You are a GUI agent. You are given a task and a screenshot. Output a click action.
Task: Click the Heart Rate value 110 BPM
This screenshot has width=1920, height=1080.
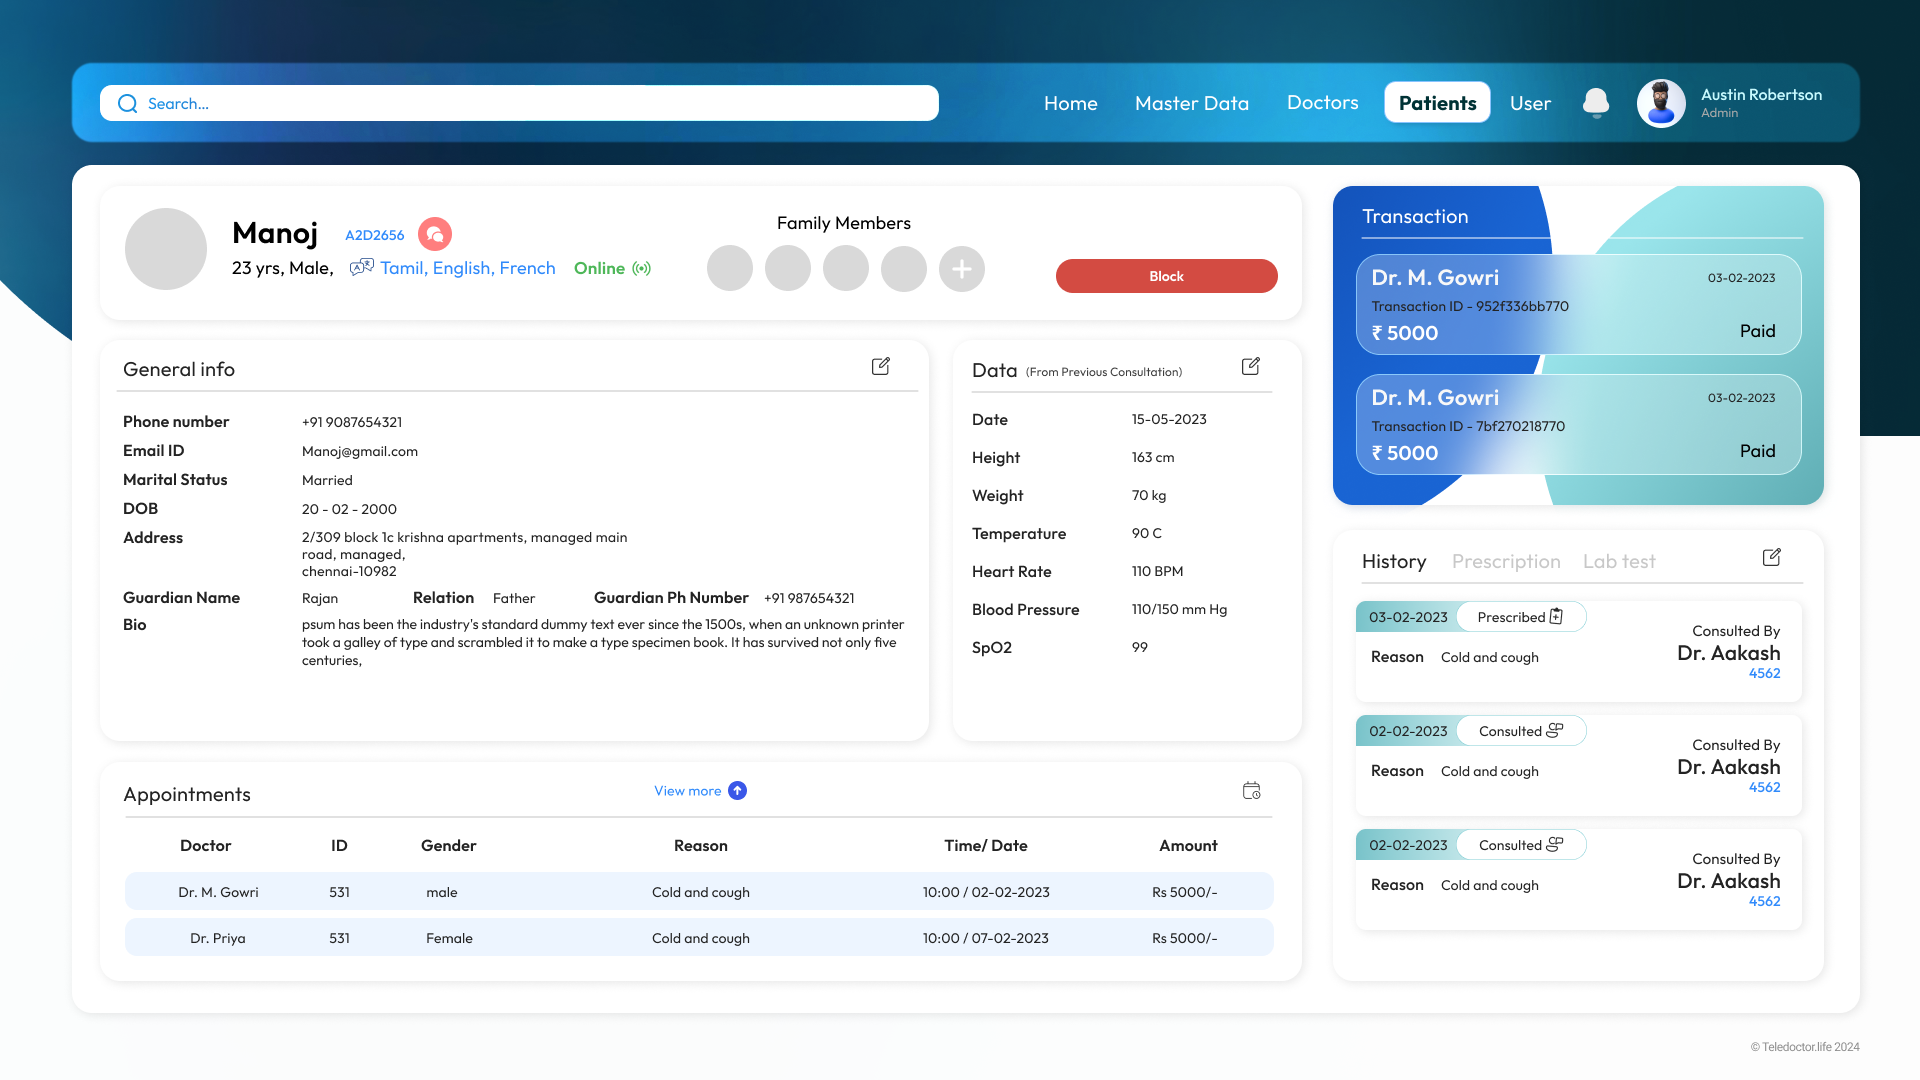[1157, 572]
